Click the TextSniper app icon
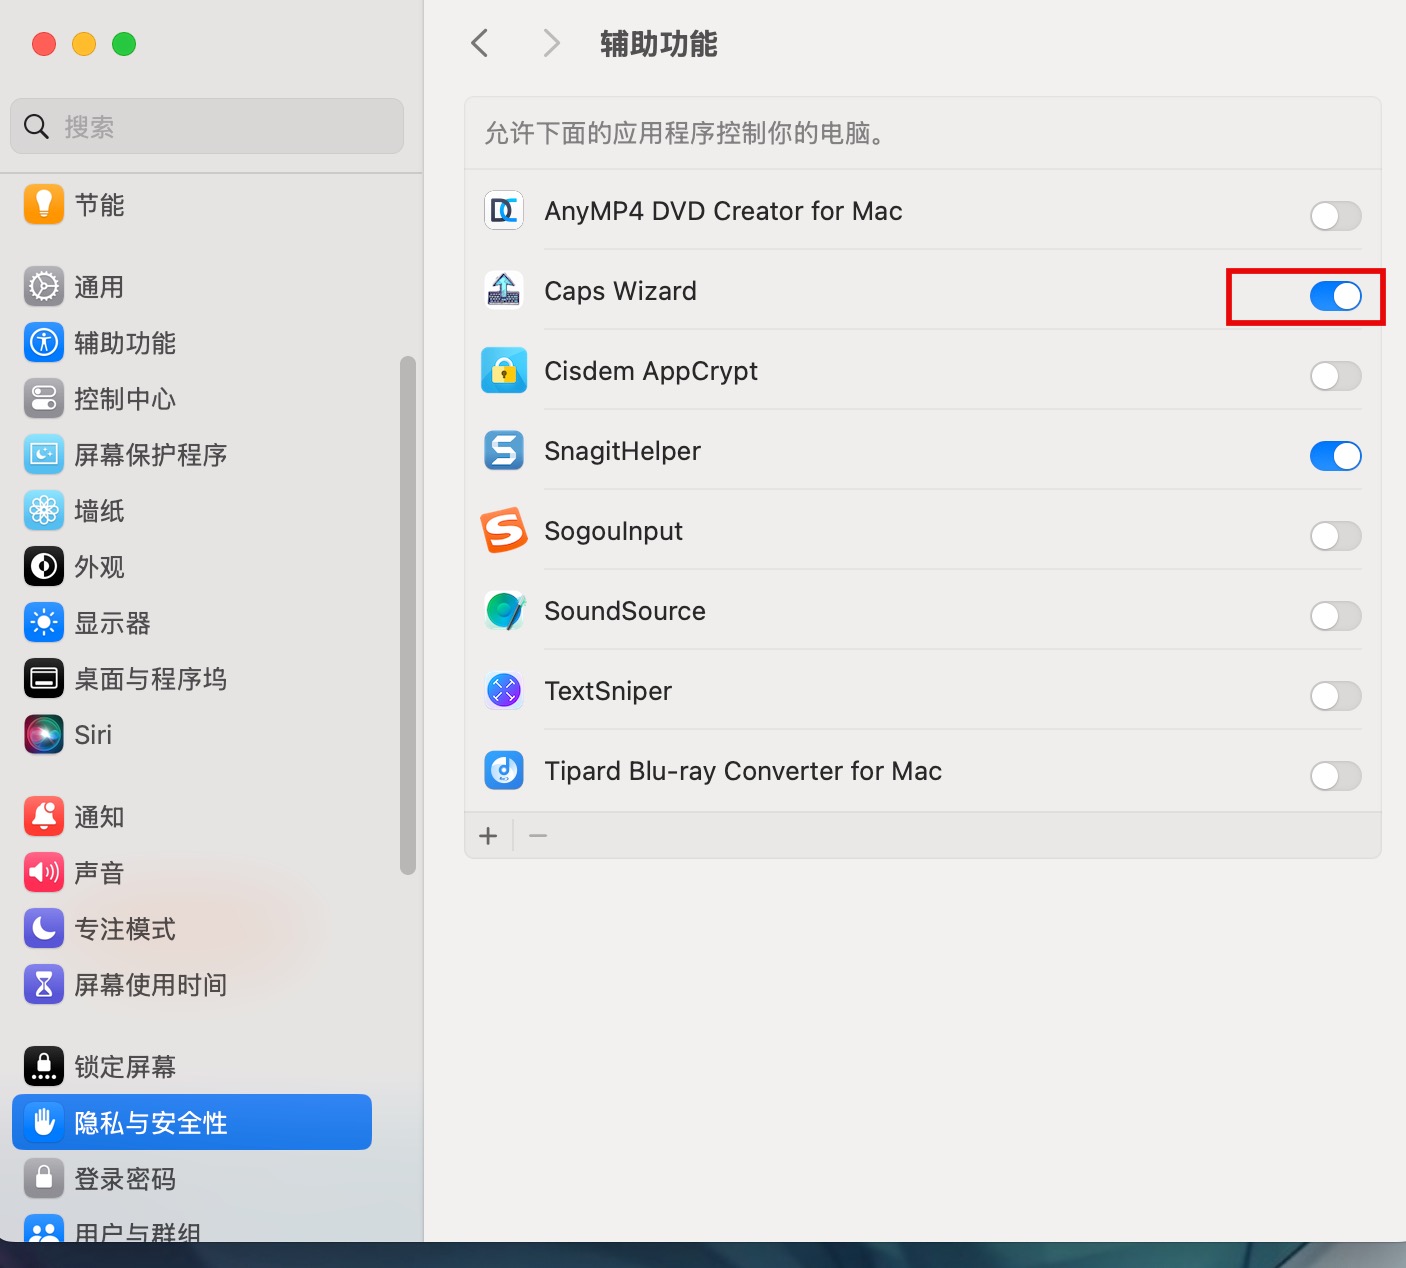1406x1268 pixels. tap(504, 691)
